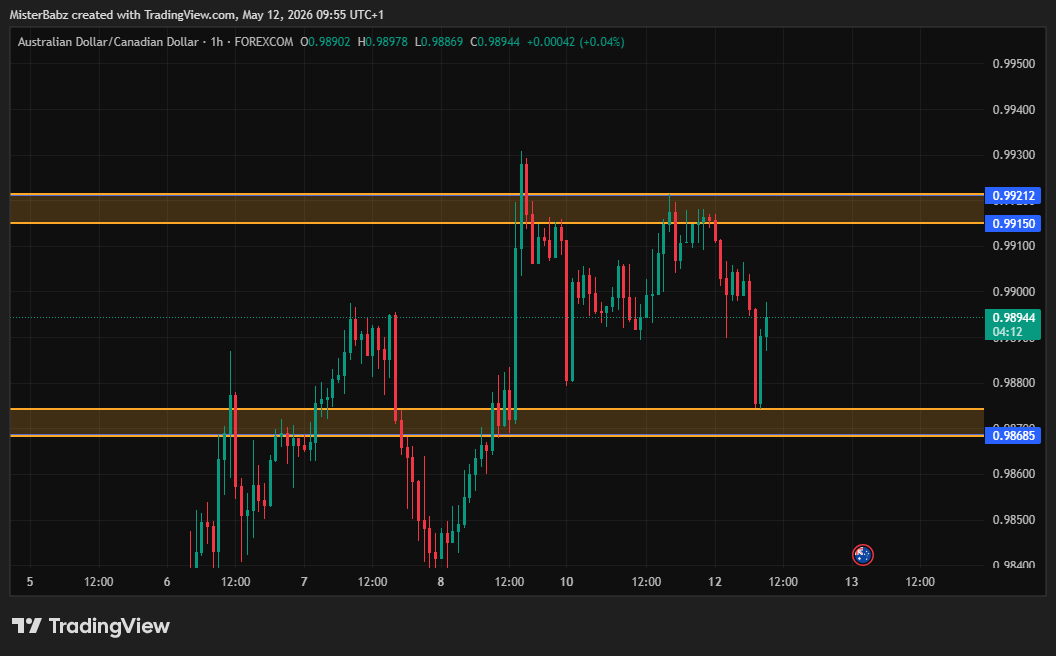Click the 0.99100 price axis label
Viewport: 1056px width, 656px height.
[1014, 246]
